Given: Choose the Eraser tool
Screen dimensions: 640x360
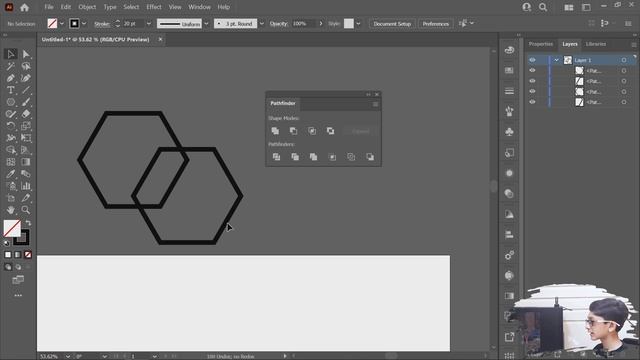Looking at the screenshot, I should (26, 114).
